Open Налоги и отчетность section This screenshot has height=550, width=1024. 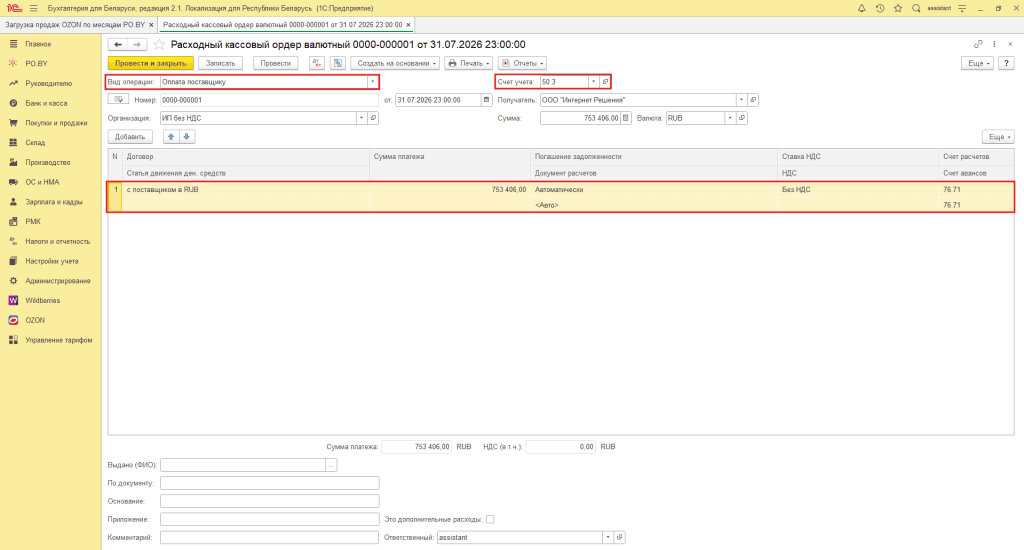click(x=57, y=241)
